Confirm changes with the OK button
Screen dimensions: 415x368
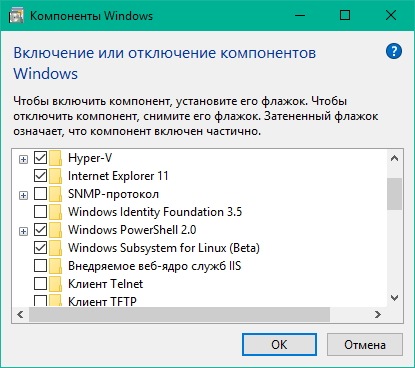pos(279,345)
